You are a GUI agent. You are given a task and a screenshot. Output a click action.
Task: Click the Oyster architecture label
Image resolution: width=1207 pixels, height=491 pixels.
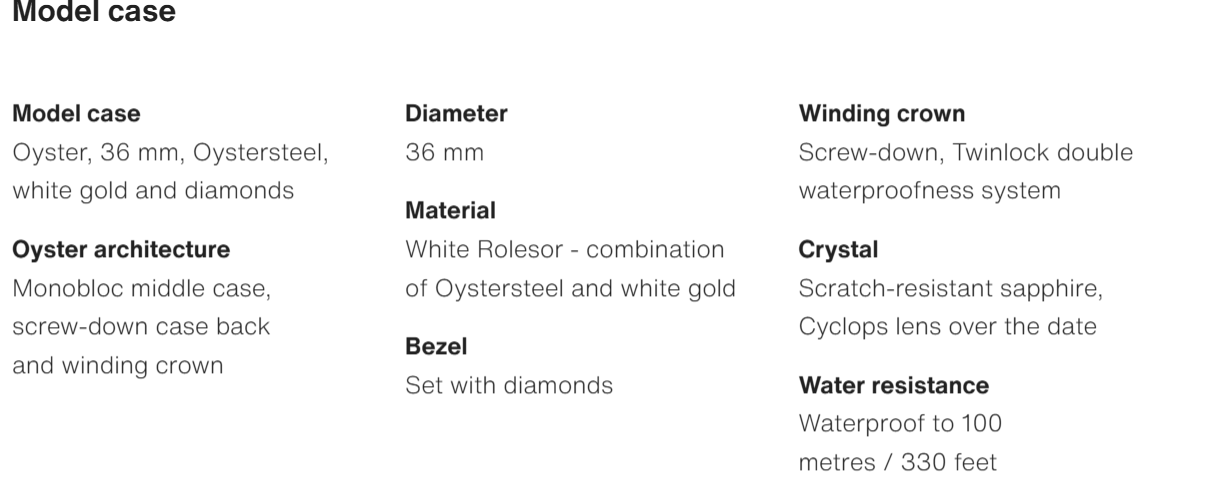pyautogui.click(x=121, y=250)
